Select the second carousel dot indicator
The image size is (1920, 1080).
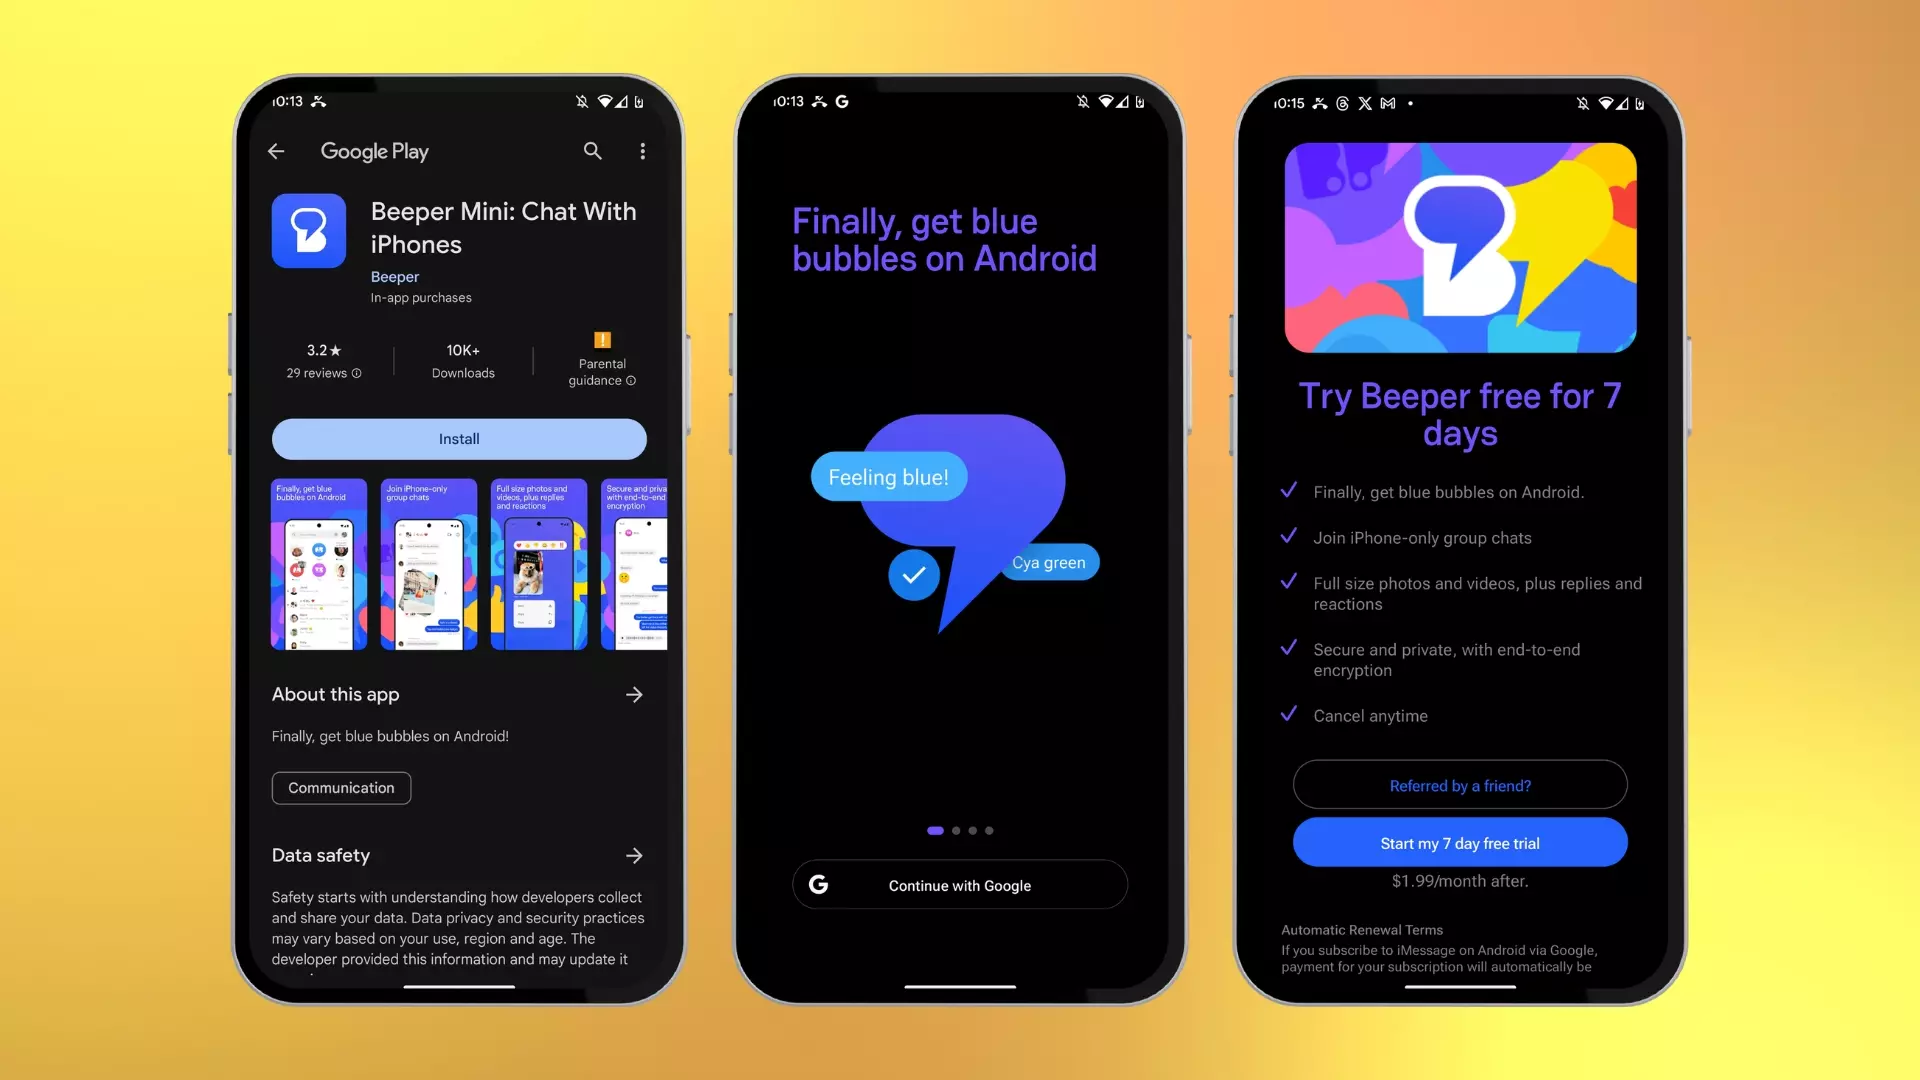click(x=956, y=829)
